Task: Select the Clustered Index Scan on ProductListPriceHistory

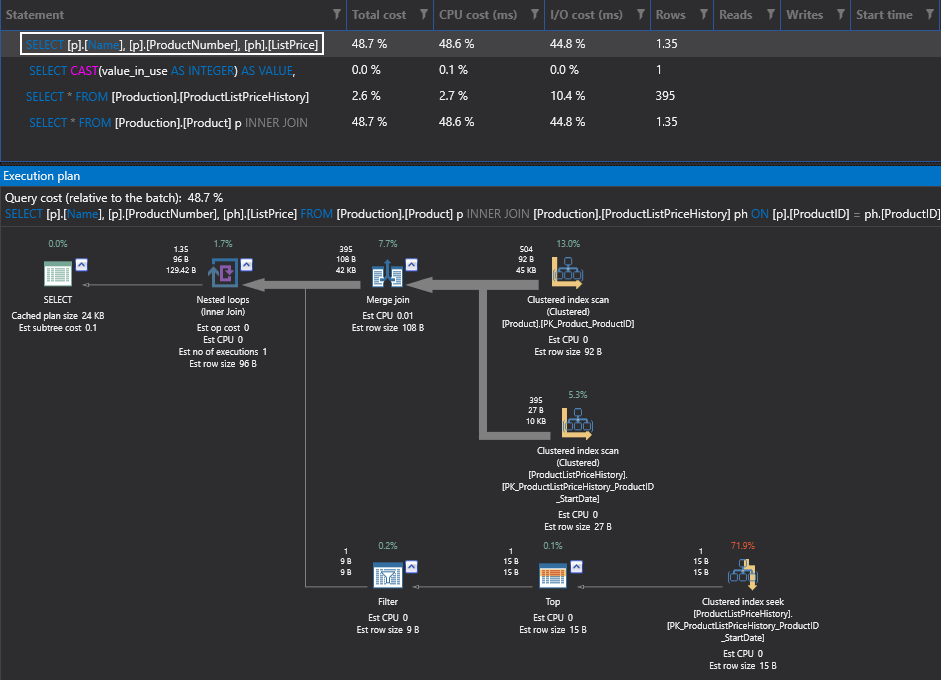Action: pyautogui.click(x=577, y=422)
